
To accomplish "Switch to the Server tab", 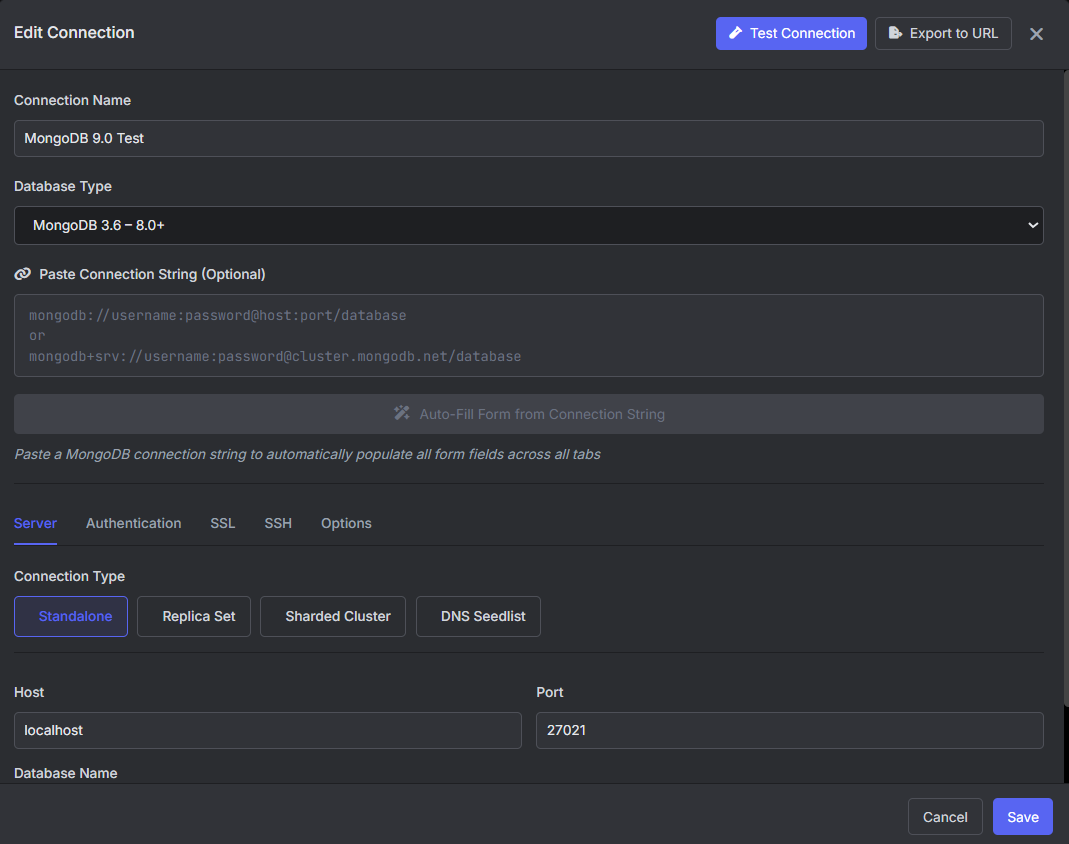I will (35, 524).
